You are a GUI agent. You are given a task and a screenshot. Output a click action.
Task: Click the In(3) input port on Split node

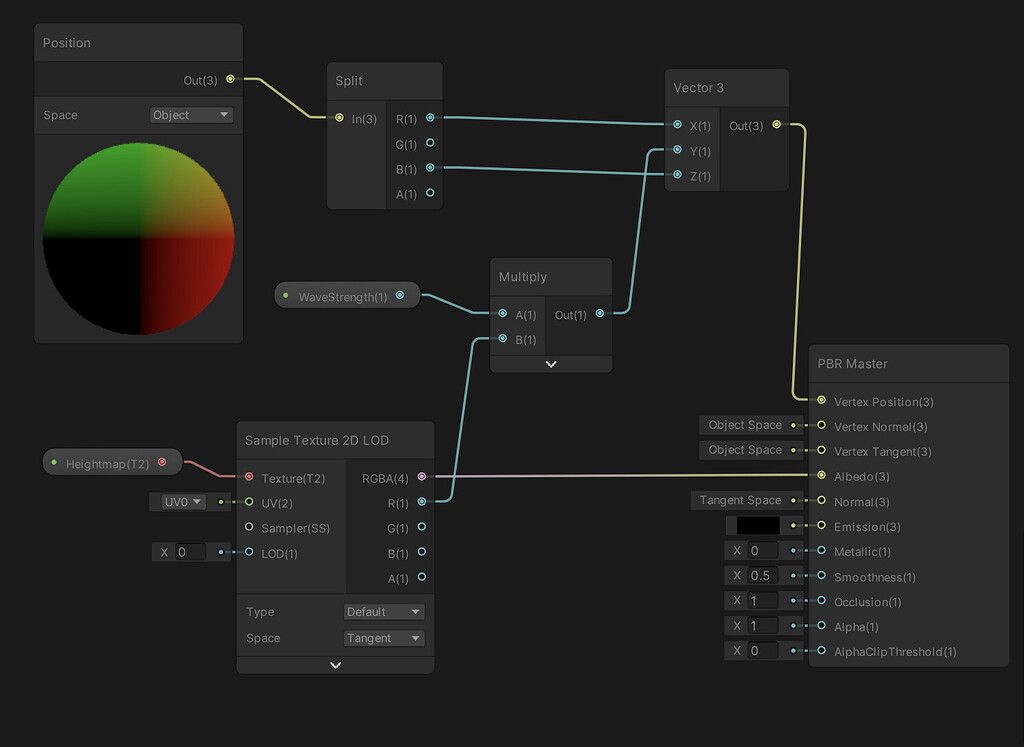pyautogui.click(x=339, y=118)
